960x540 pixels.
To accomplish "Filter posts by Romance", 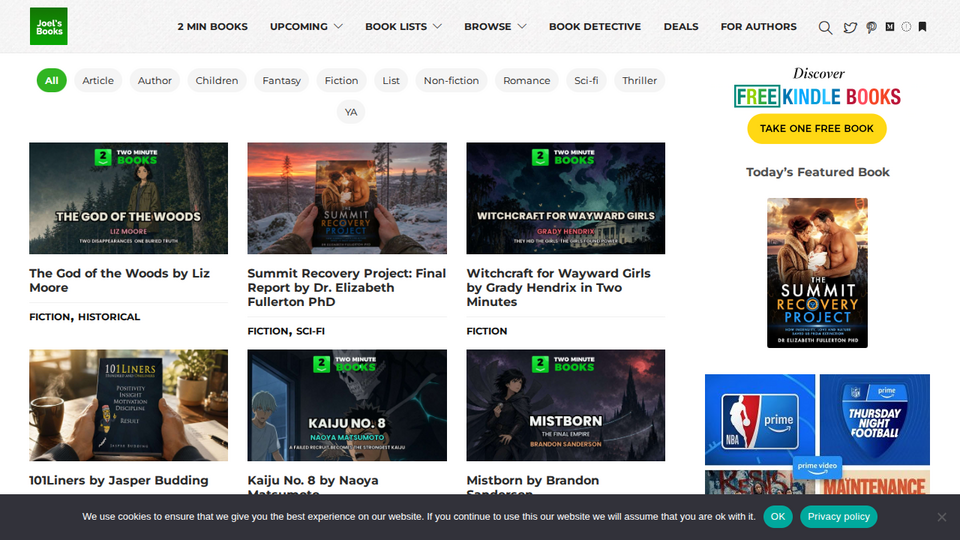I will (x=527, y=80).
